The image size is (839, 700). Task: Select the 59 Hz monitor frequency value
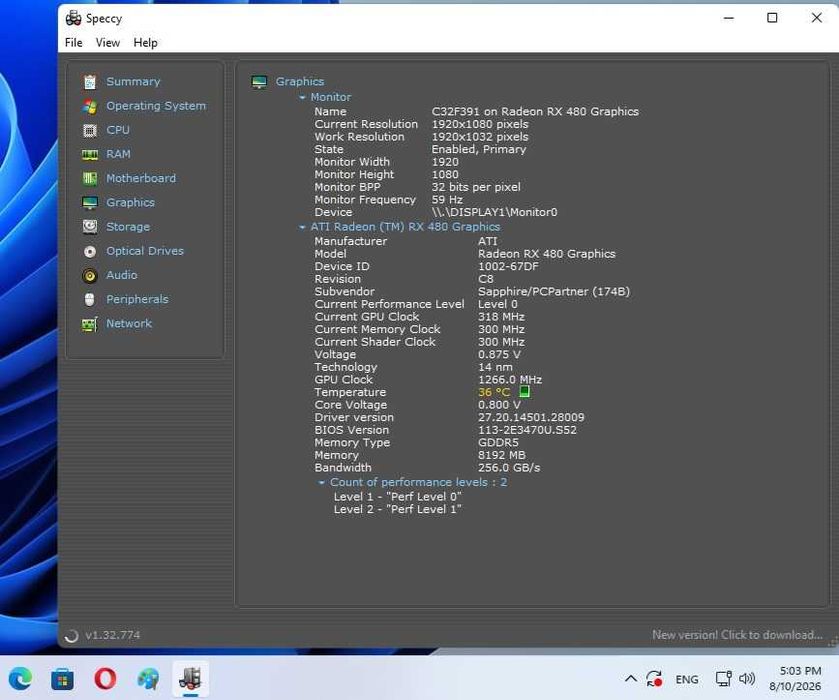tap(447, 200)
